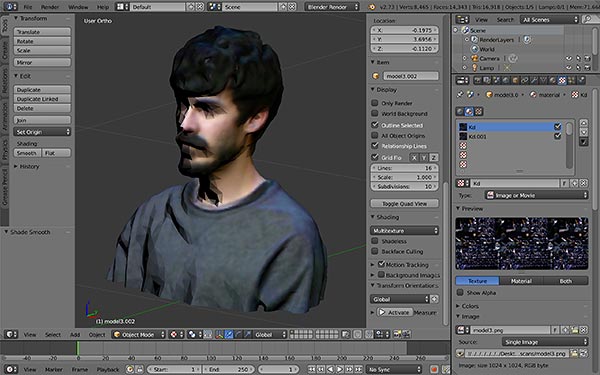Open the image Source Single Image dropdown
Screen dimensions: 600x375
click(545, 342)
